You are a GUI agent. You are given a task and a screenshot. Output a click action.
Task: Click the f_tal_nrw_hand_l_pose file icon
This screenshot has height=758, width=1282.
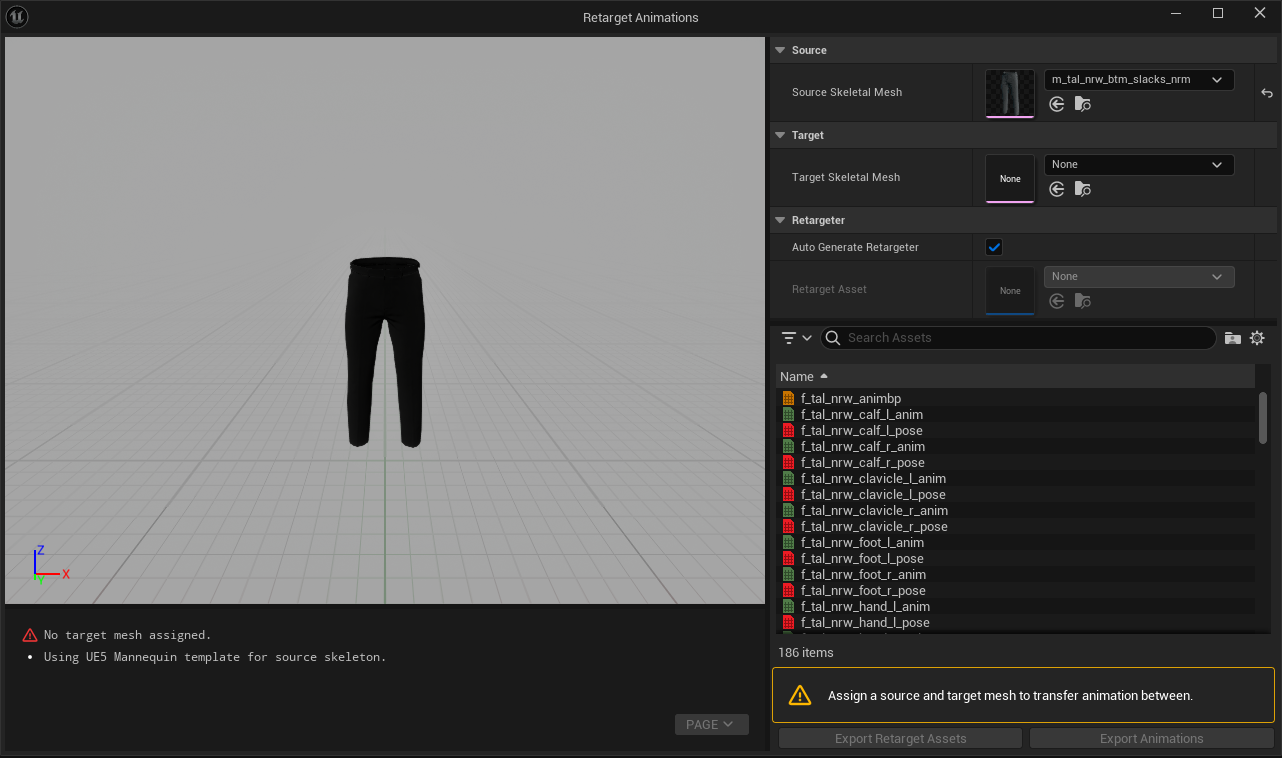coord(788,623)
